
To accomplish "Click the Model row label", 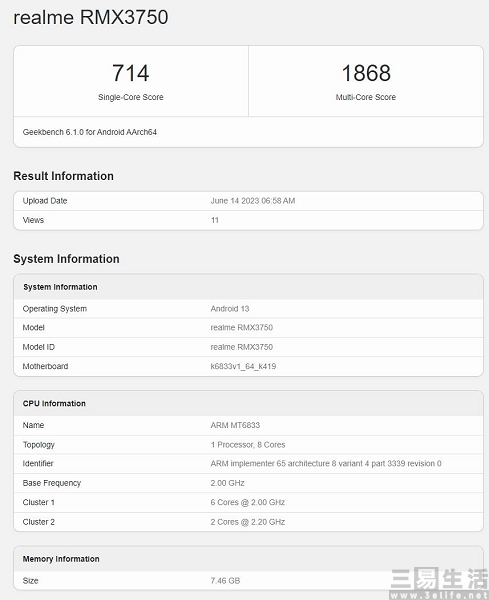I will 33,328.
